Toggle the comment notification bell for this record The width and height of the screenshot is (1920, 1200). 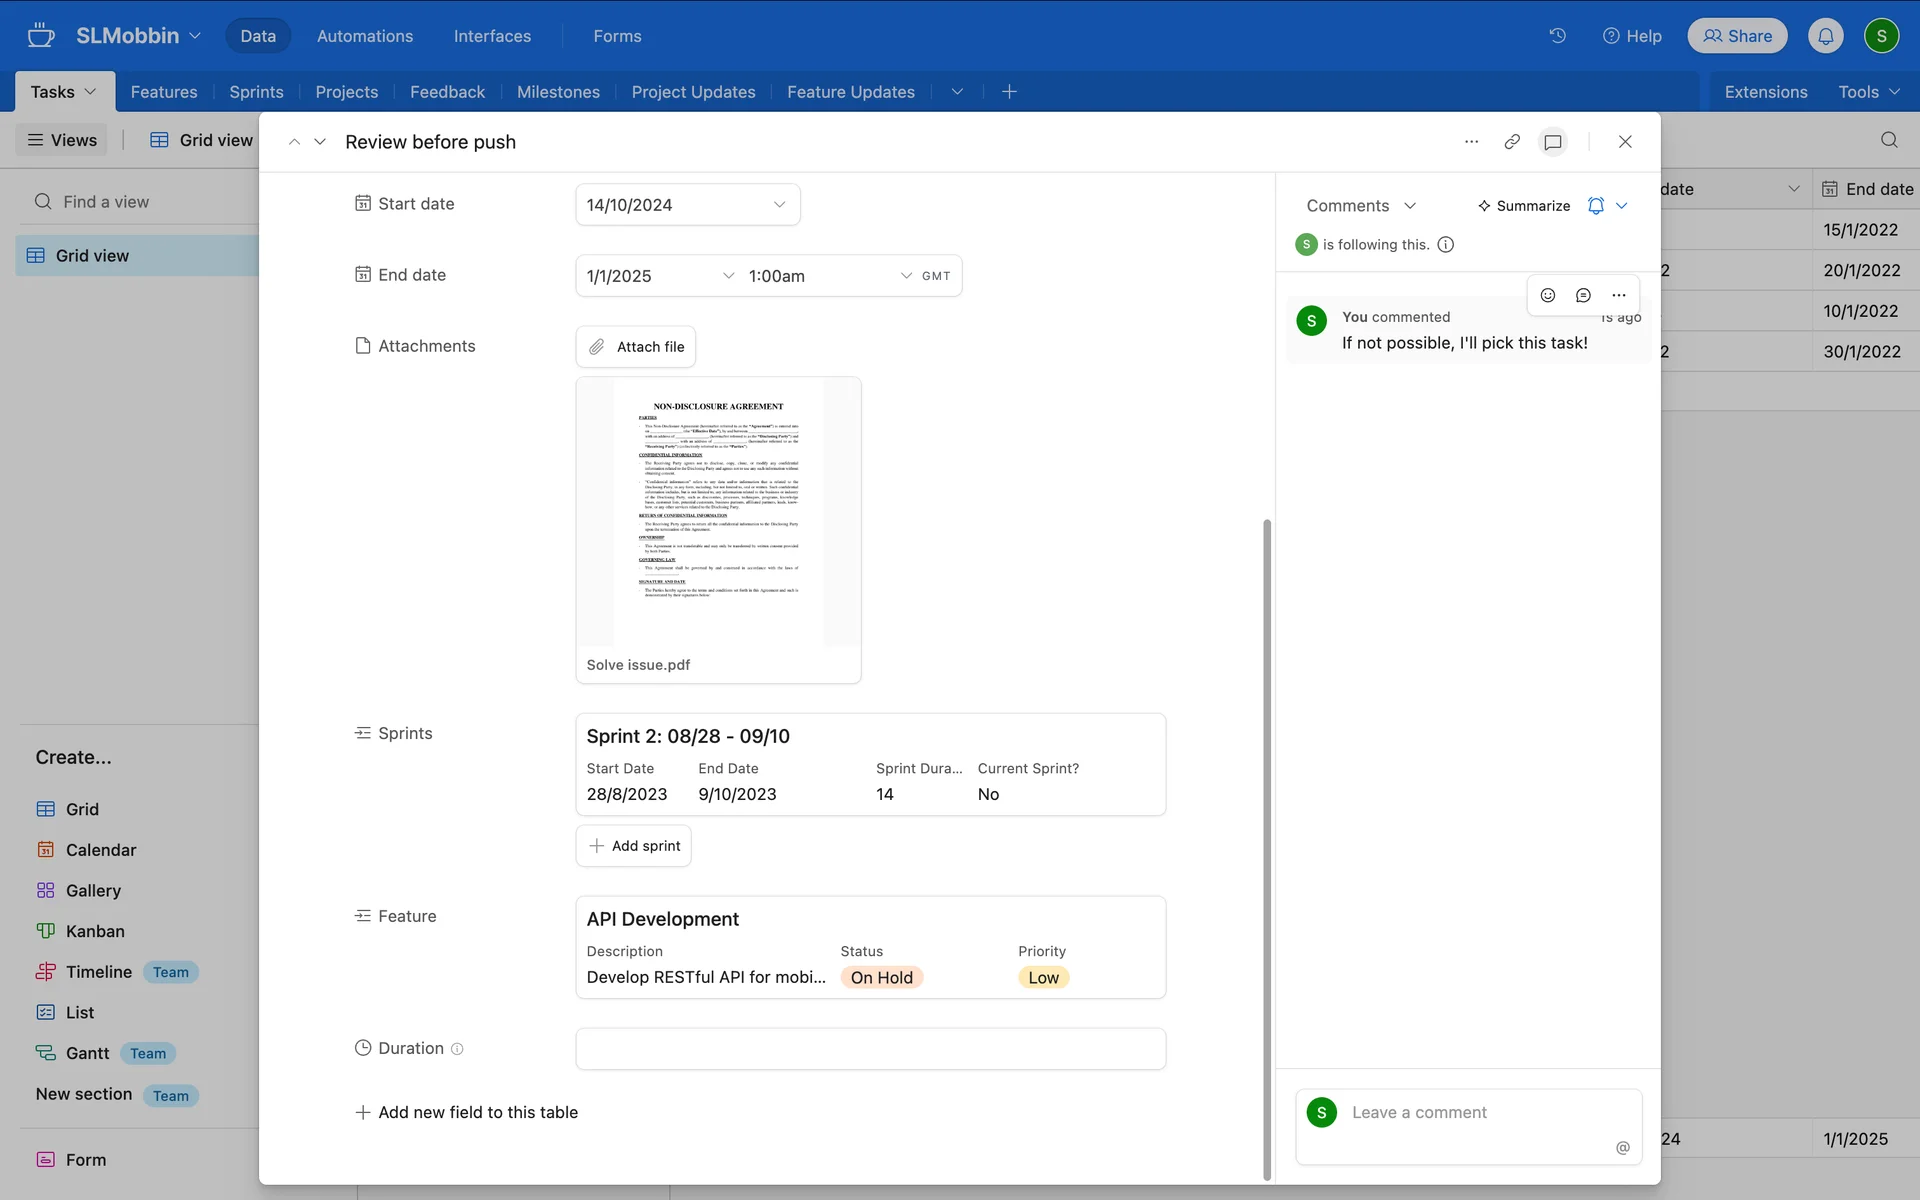point(1596,206)
